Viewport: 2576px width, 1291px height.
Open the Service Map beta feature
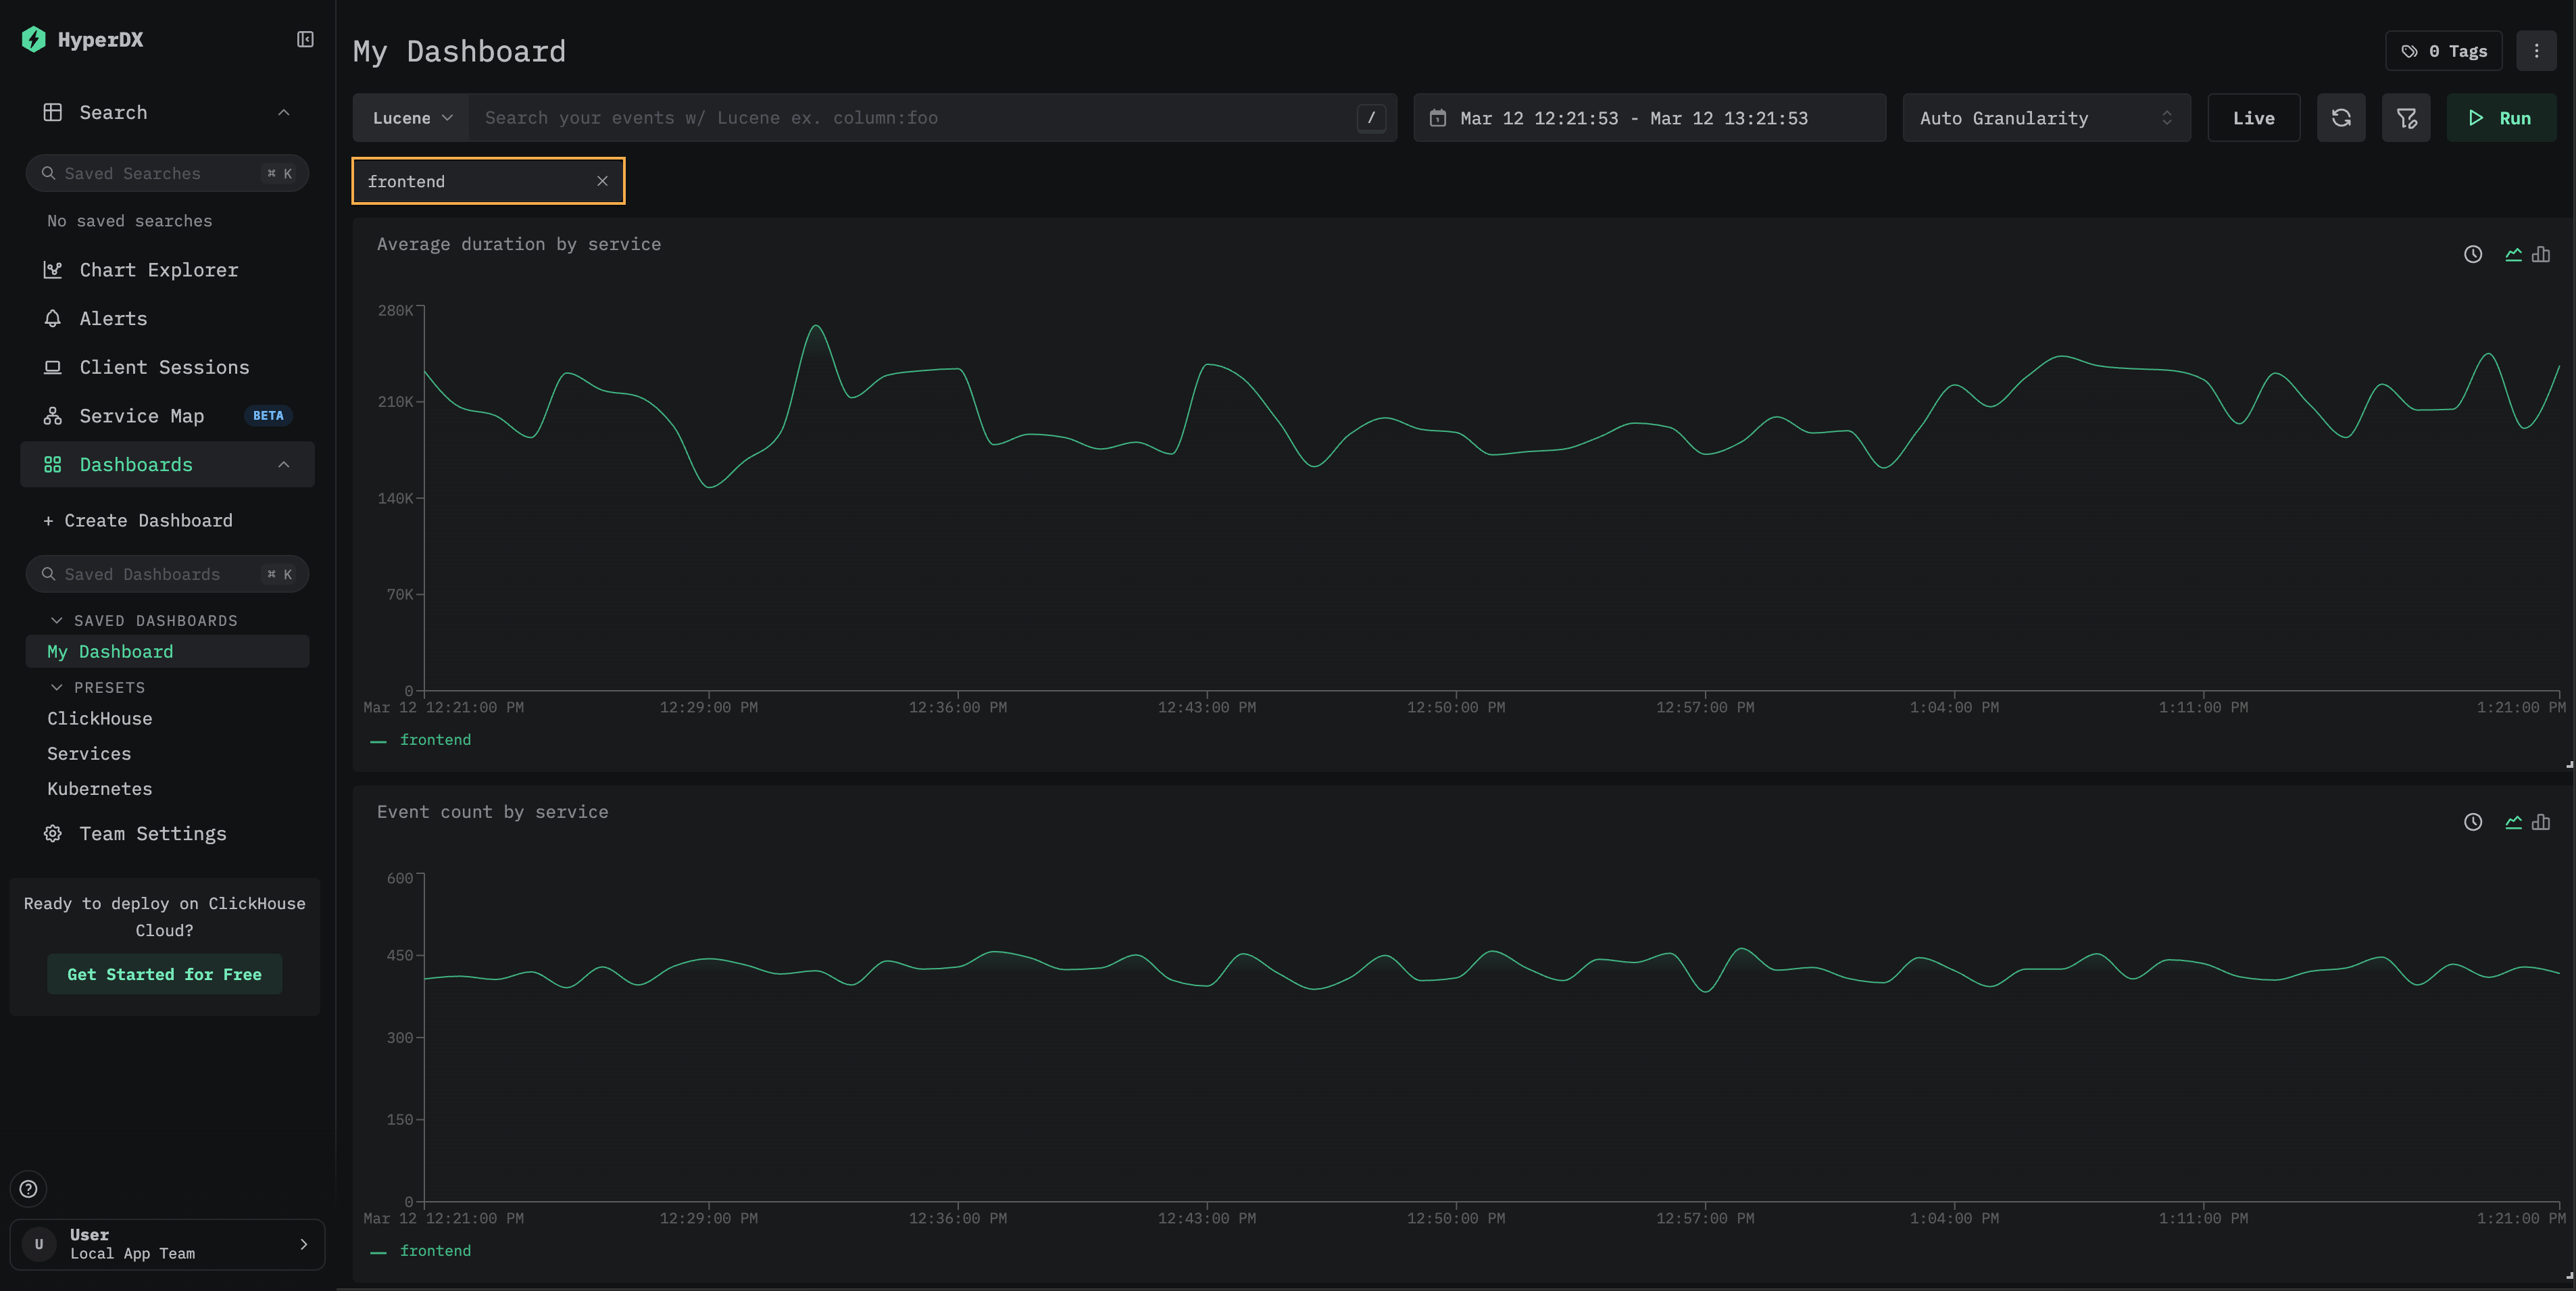click(141, 416)
